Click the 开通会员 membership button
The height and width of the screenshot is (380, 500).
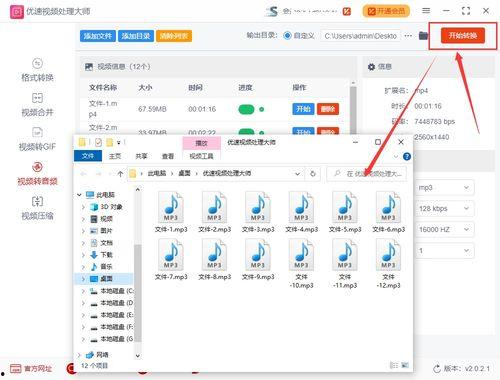coord(386,11)
